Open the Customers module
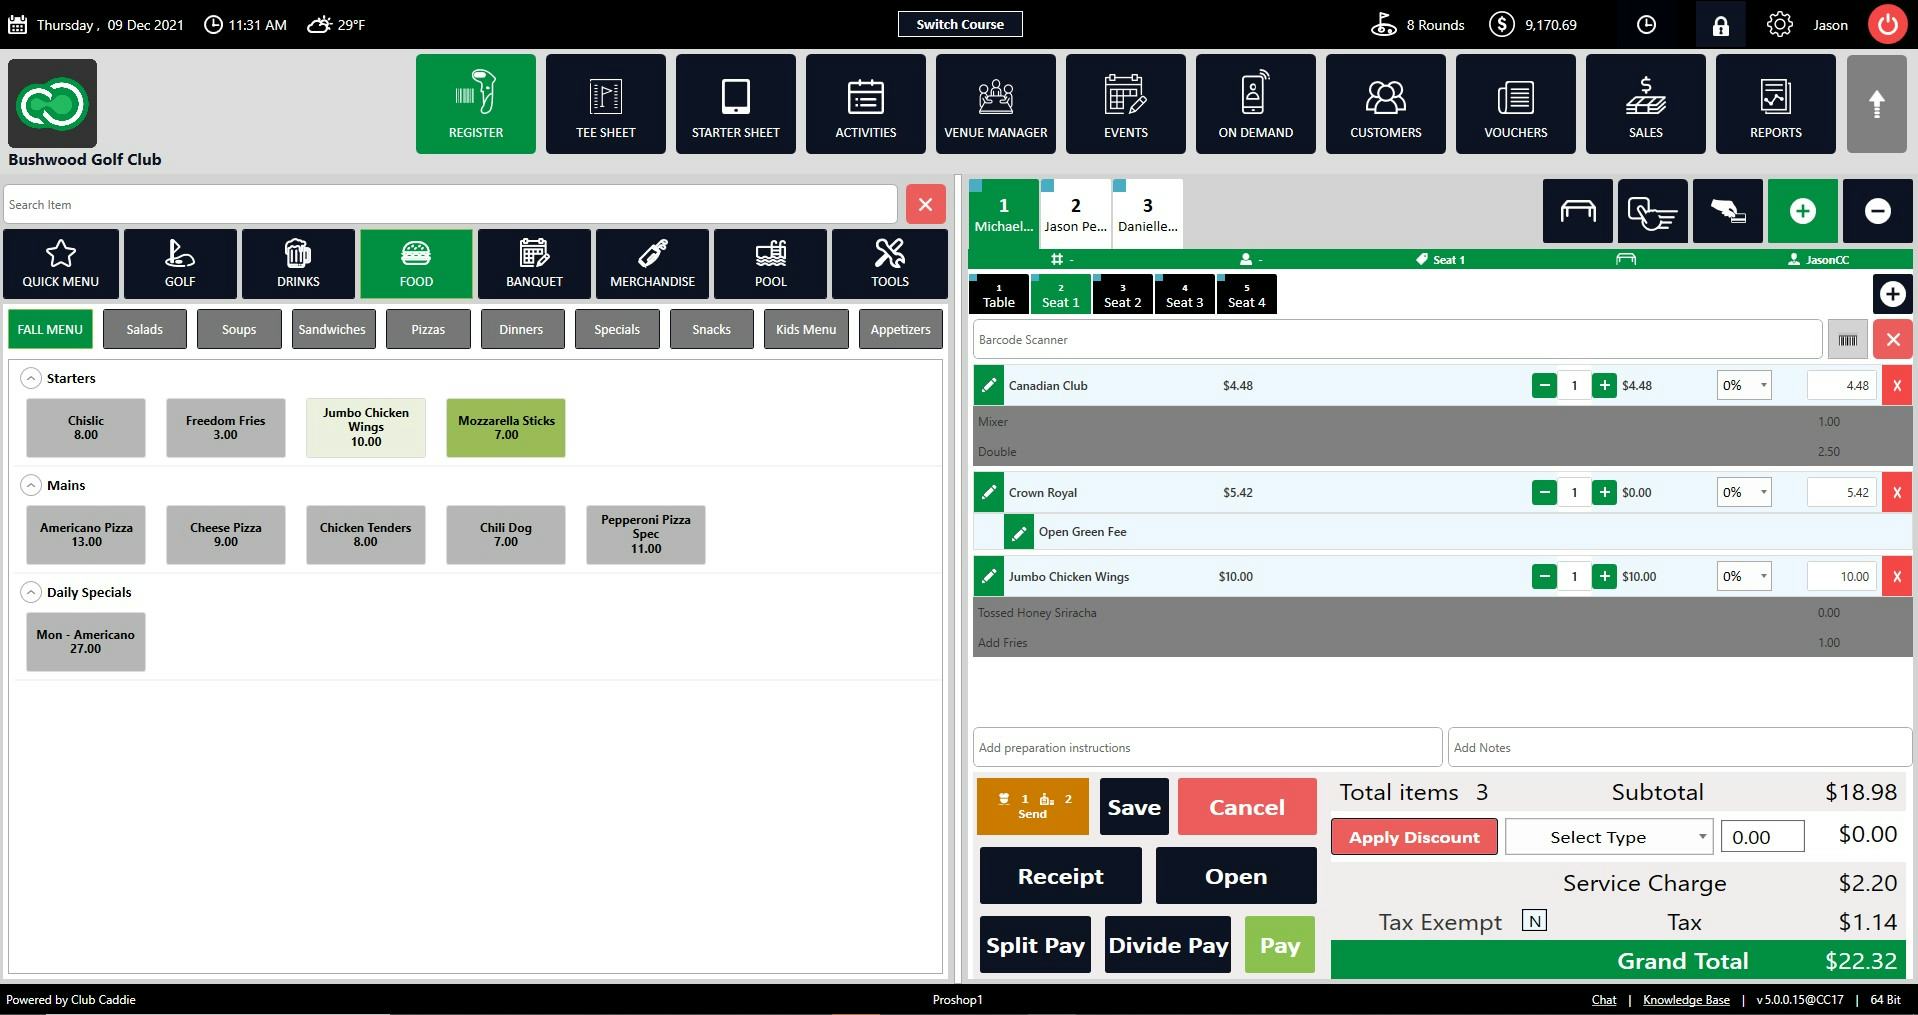Image resolution: width=1918 pixels, height=1015 pixels. [1385, 103]
